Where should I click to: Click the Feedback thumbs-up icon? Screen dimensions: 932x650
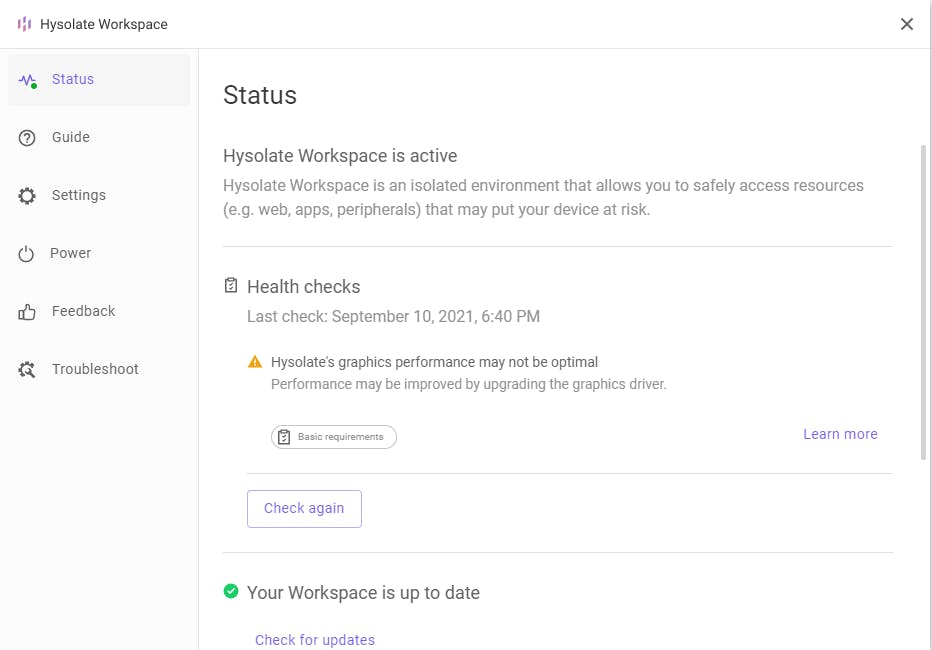click(27, 312)
